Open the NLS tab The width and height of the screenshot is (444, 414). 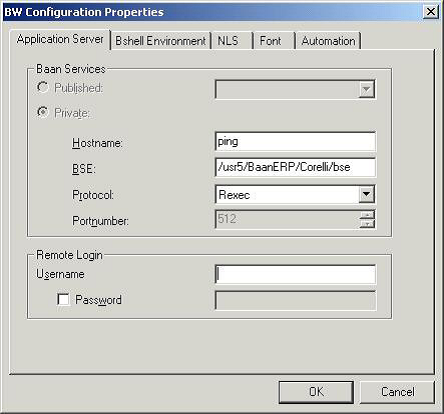232,41
